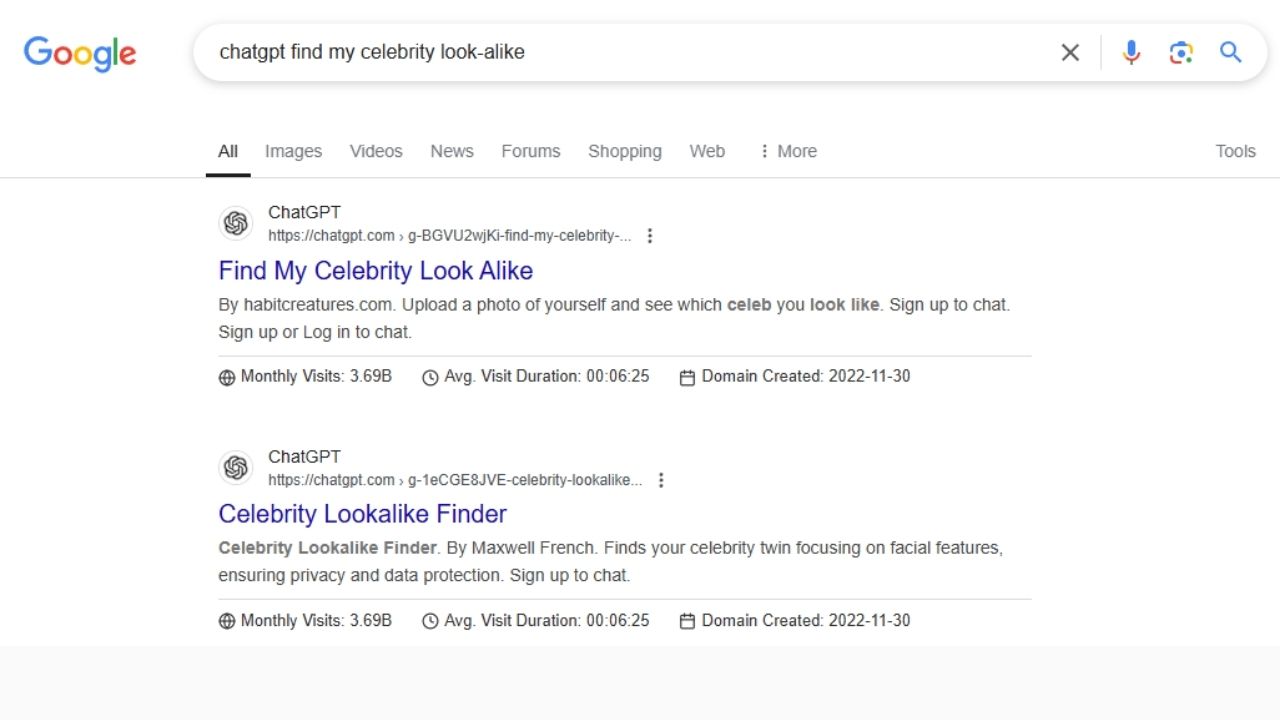Viewport: 1280px width, 720px height.
Task: Click ChatGPT site name above second result
Action: pos(304,456)
